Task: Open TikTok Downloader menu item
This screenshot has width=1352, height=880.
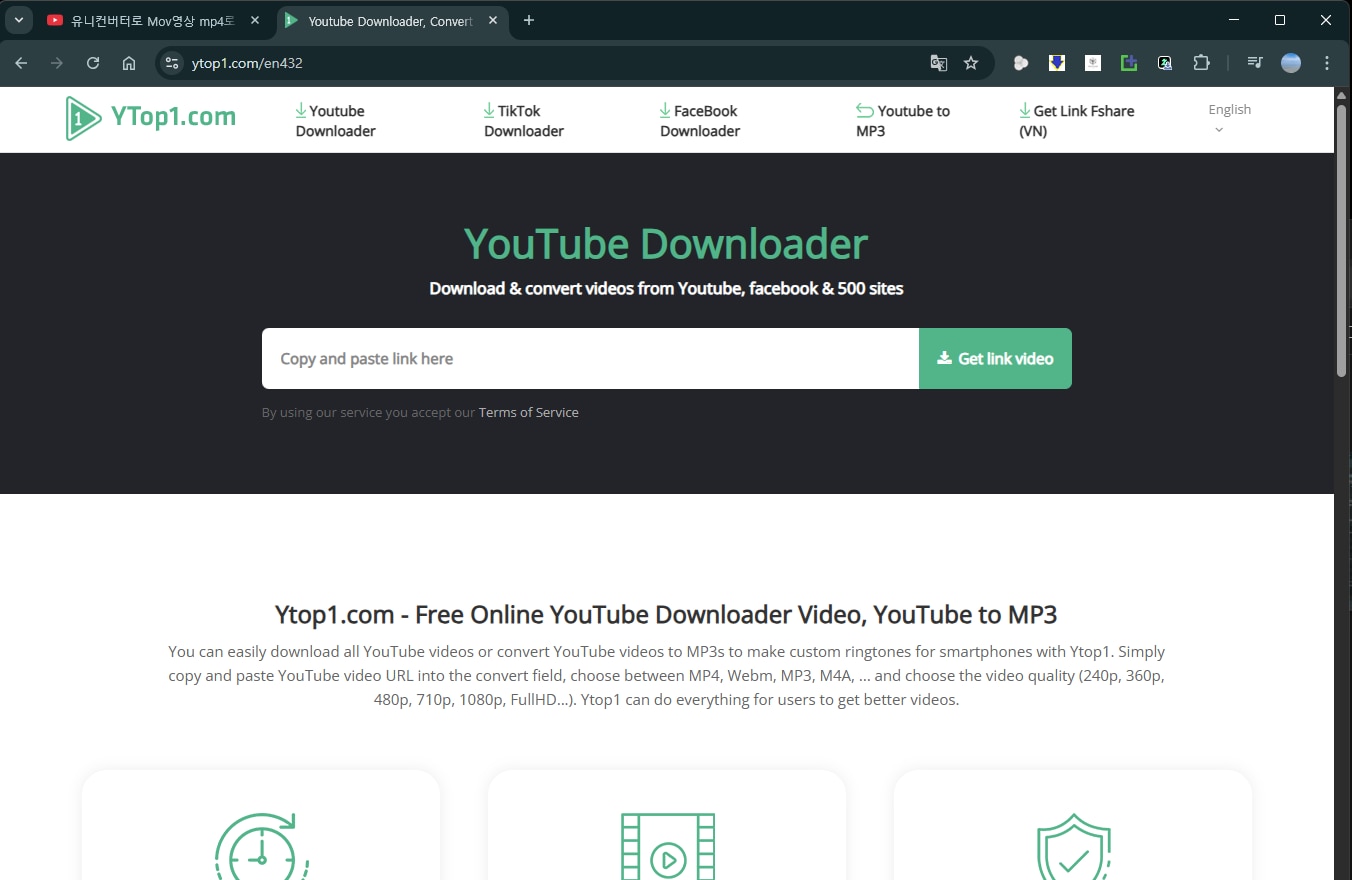Action: click(524, 121)
